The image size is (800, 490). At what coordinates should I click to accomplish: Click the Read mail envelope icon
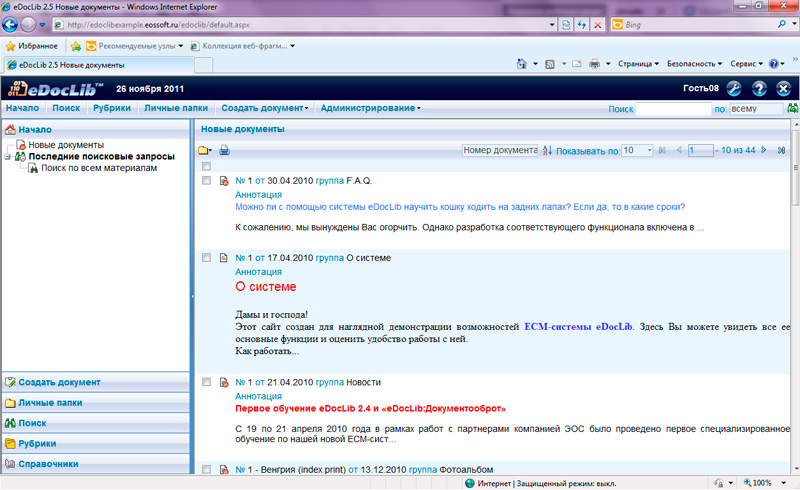point(577,64)
